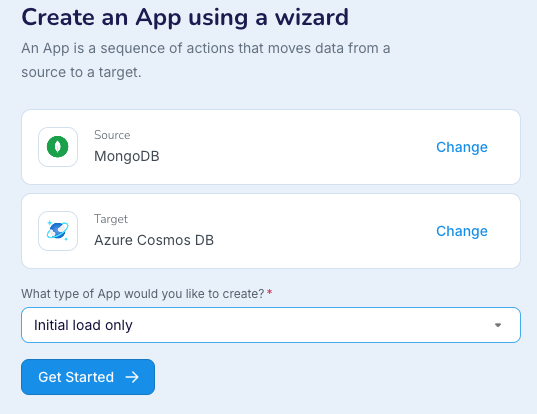Viewport: 537px width, 414px height.
Task: Click the What type of App label
Action: click(143, 294)
